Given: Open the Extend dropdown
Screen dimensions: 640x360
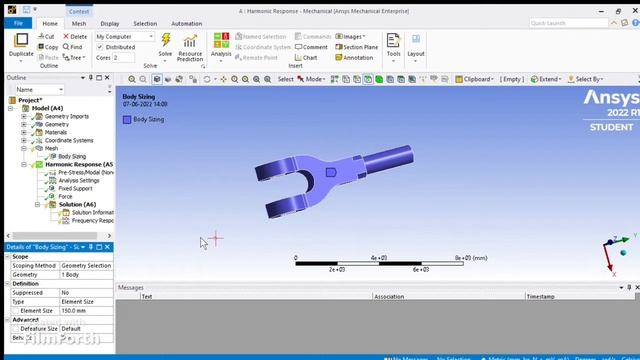Looking at the screenshot, I should pos(546,79).
